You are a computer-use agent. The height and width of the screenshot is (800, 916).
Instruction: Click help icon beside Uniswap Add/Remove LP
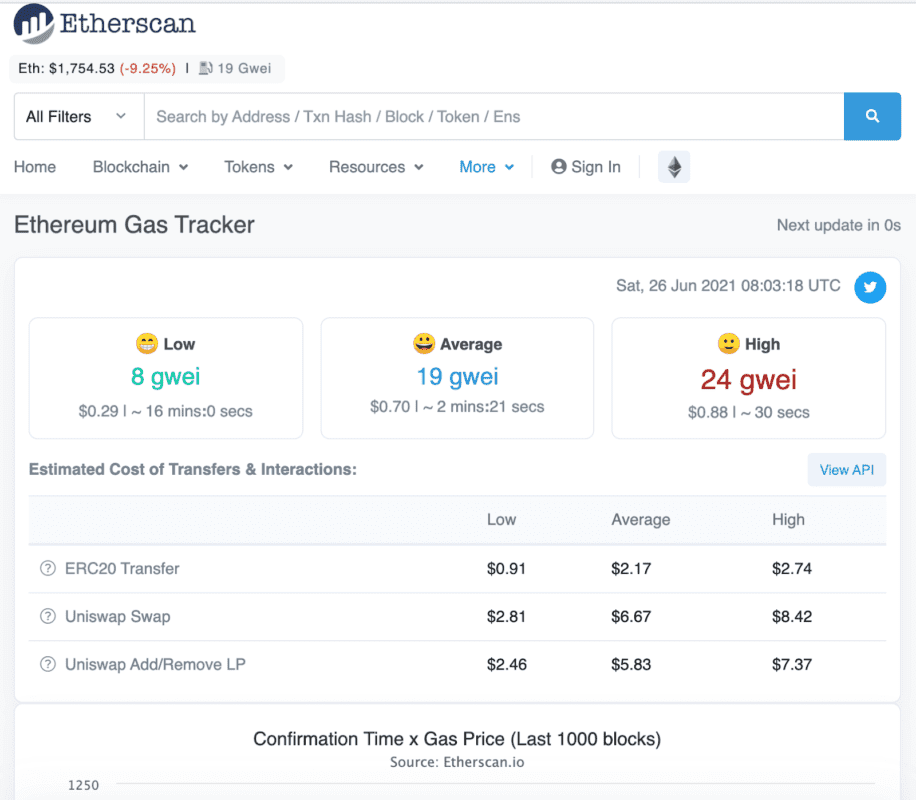47,664
